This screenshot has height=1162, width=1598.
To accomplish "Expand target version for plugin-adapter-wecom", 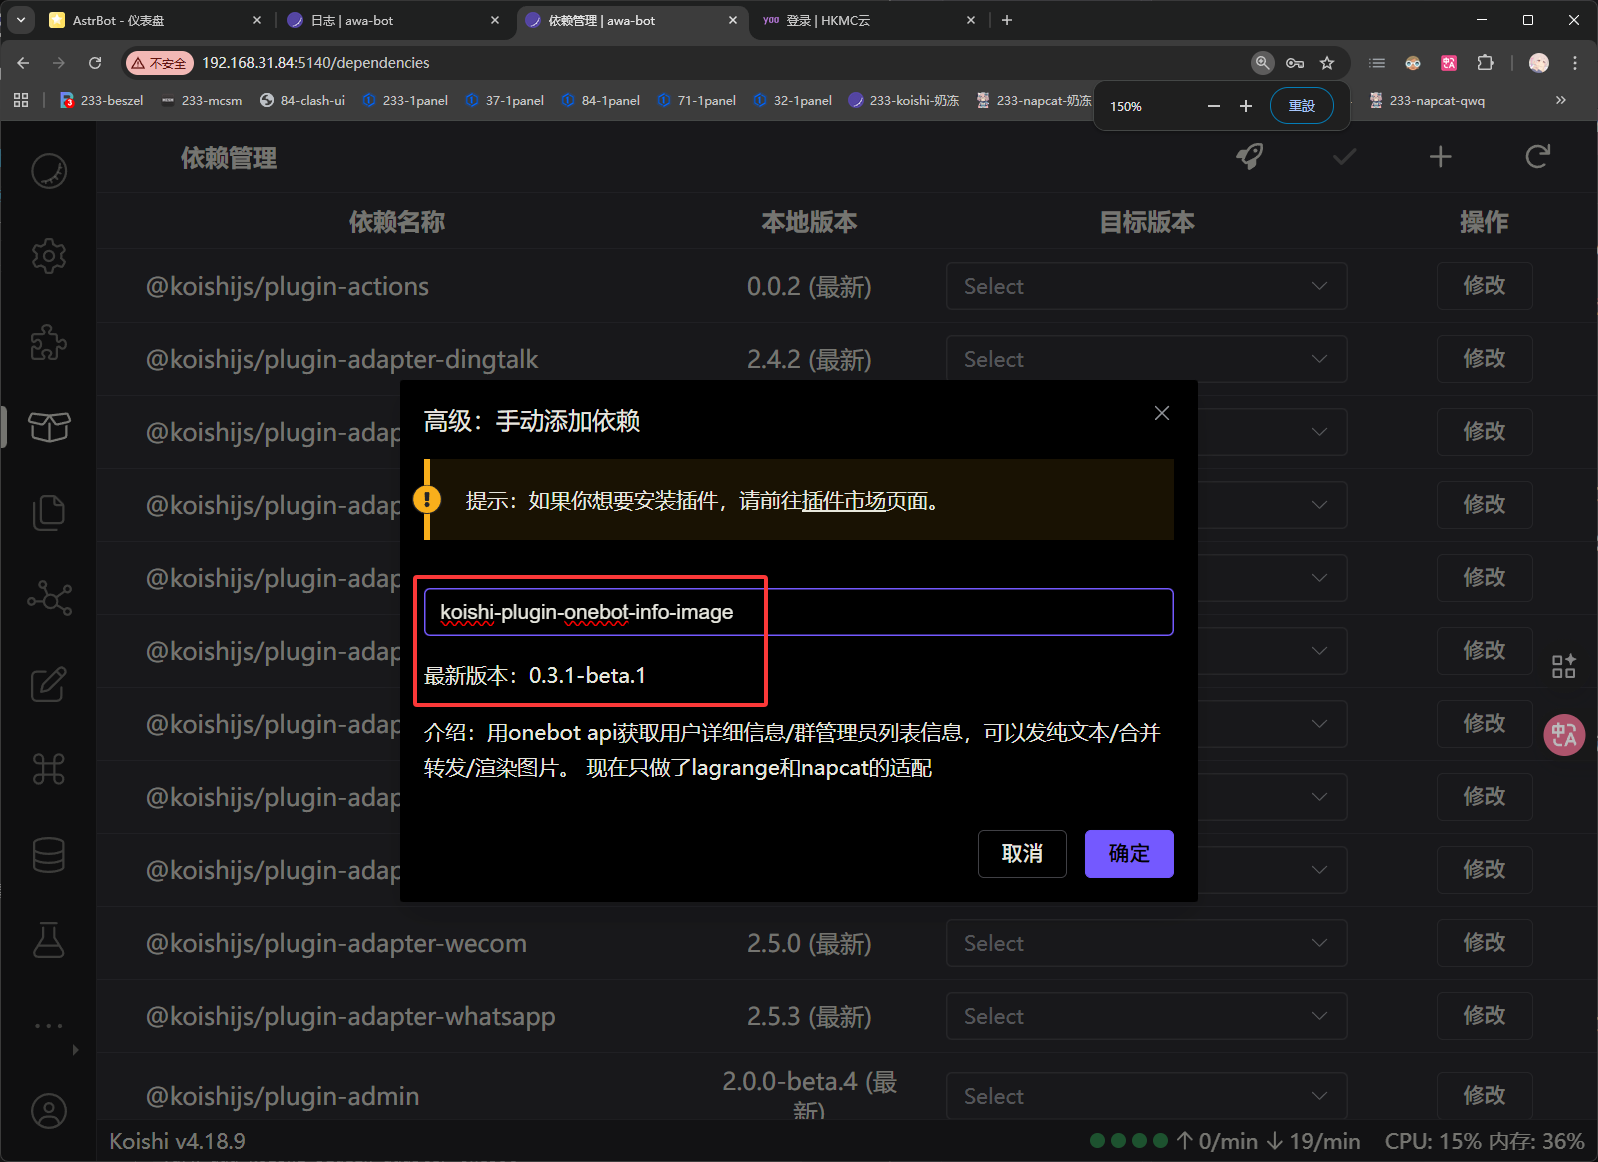I will pos(1146,944).
